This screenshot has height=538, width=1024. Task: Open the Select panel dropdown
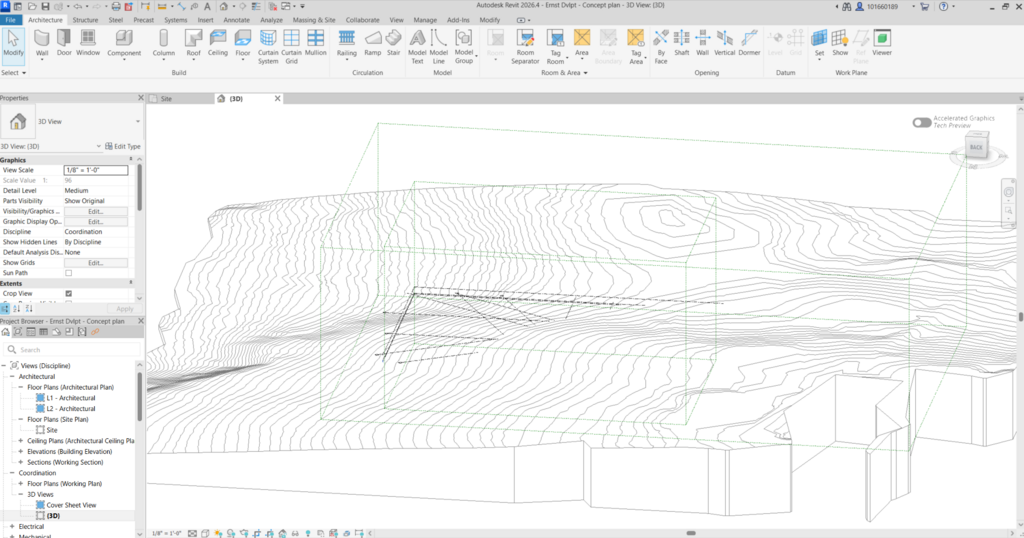14,73
